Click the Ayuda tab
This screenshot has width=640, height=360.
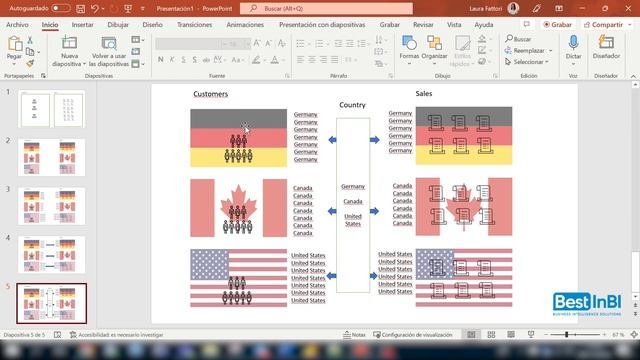click(484, 24)
